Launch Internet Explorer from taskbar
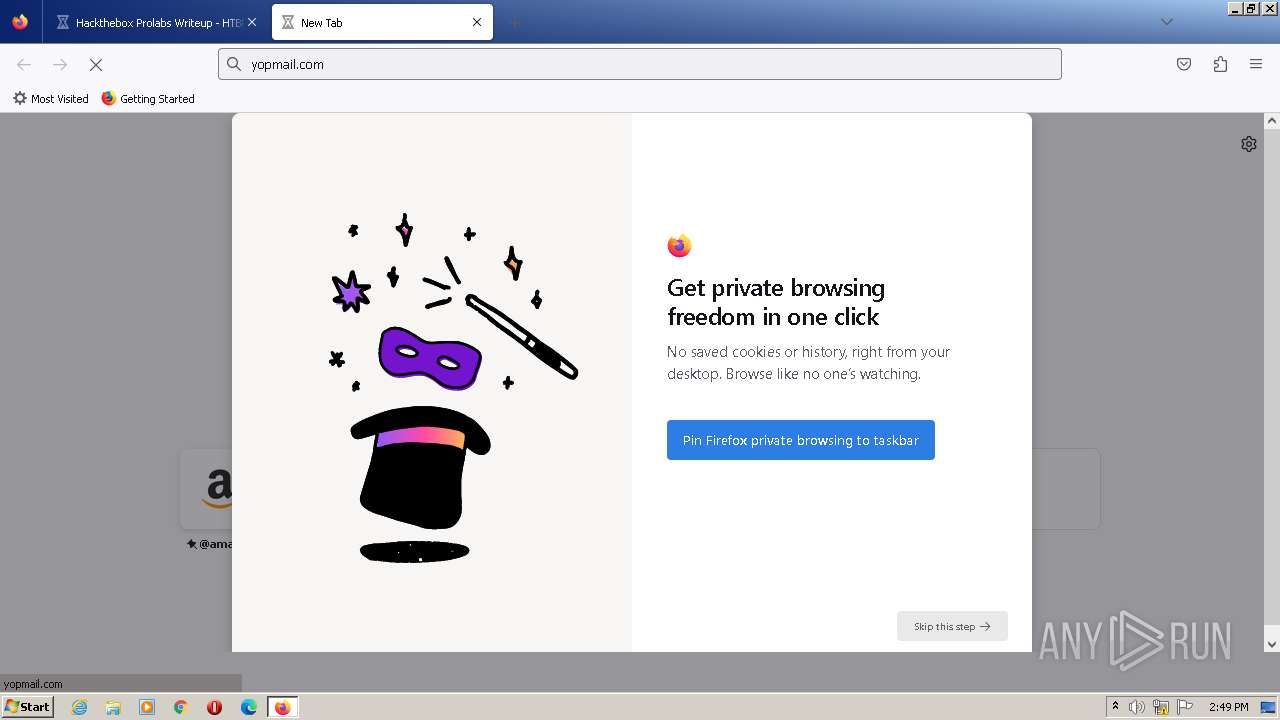 click(79, 707)
